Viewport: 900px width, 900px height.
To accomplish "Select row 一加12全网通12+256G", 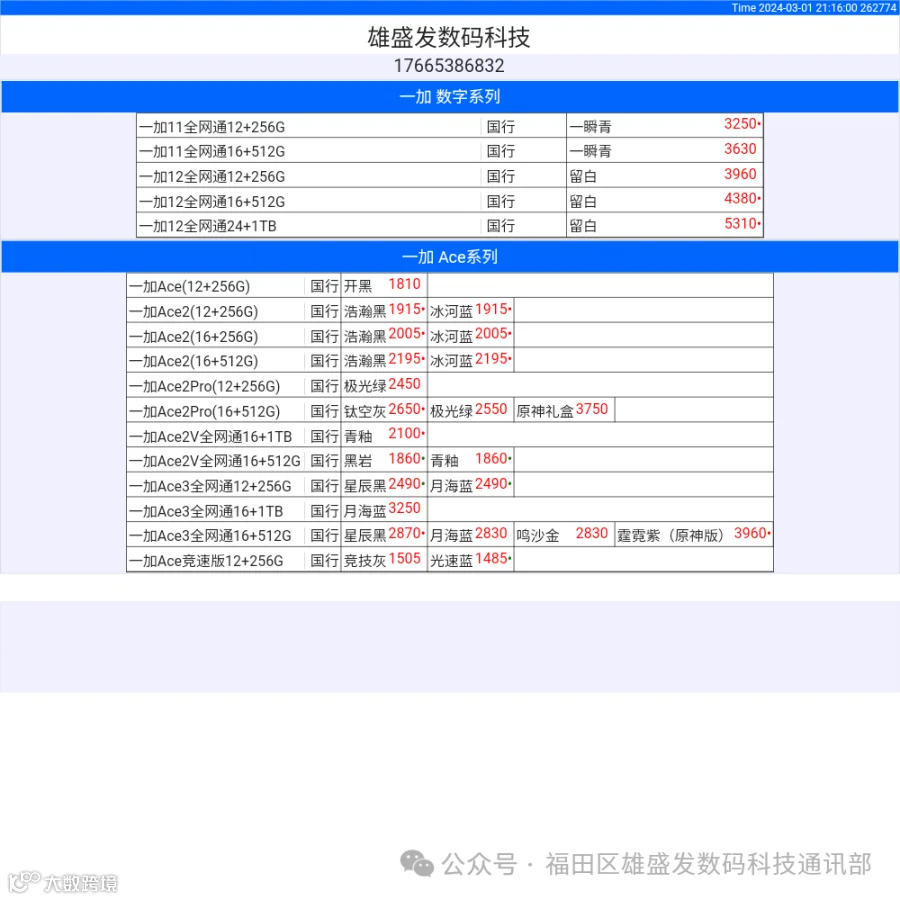I will pyautogui.click(x=449, y=176).
